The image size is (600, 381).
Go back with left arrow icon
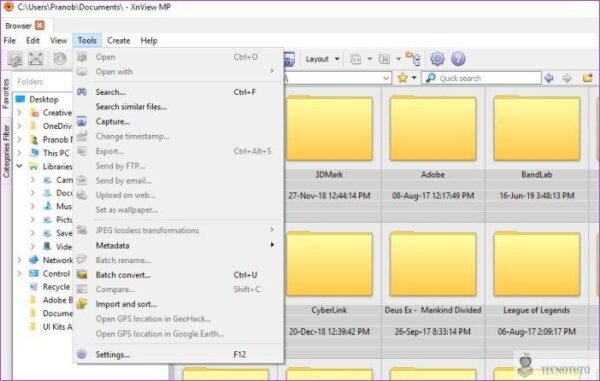pos(549,78)
